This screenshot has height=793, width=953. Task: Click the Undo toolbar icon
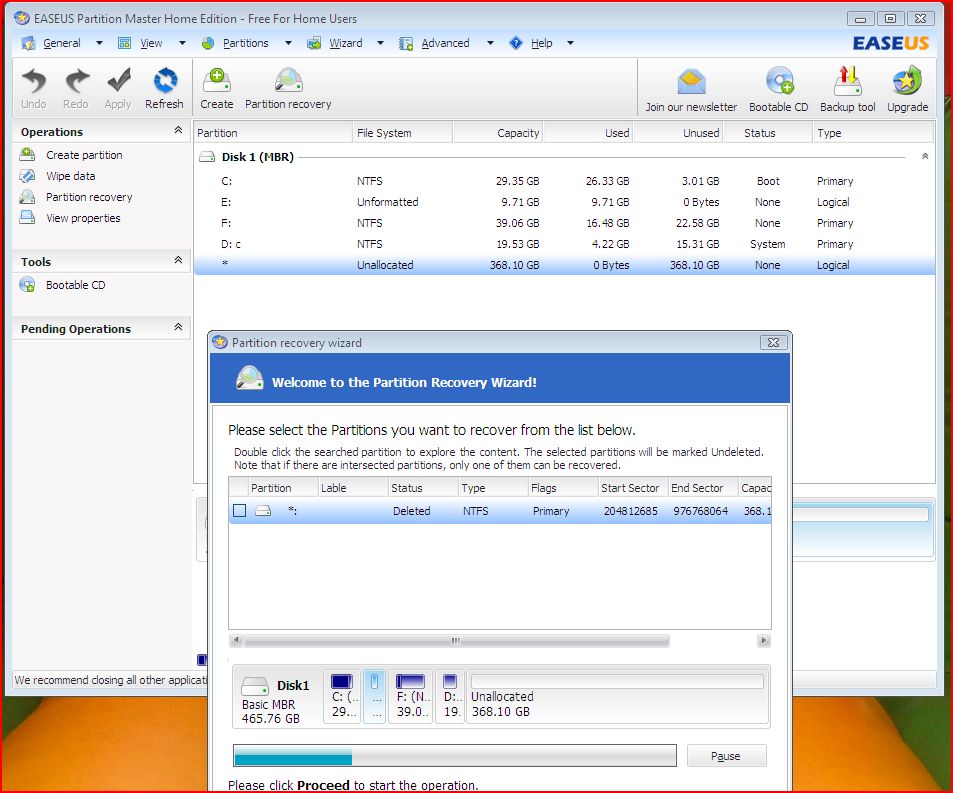pyautogui.click(x=33, y=81)
